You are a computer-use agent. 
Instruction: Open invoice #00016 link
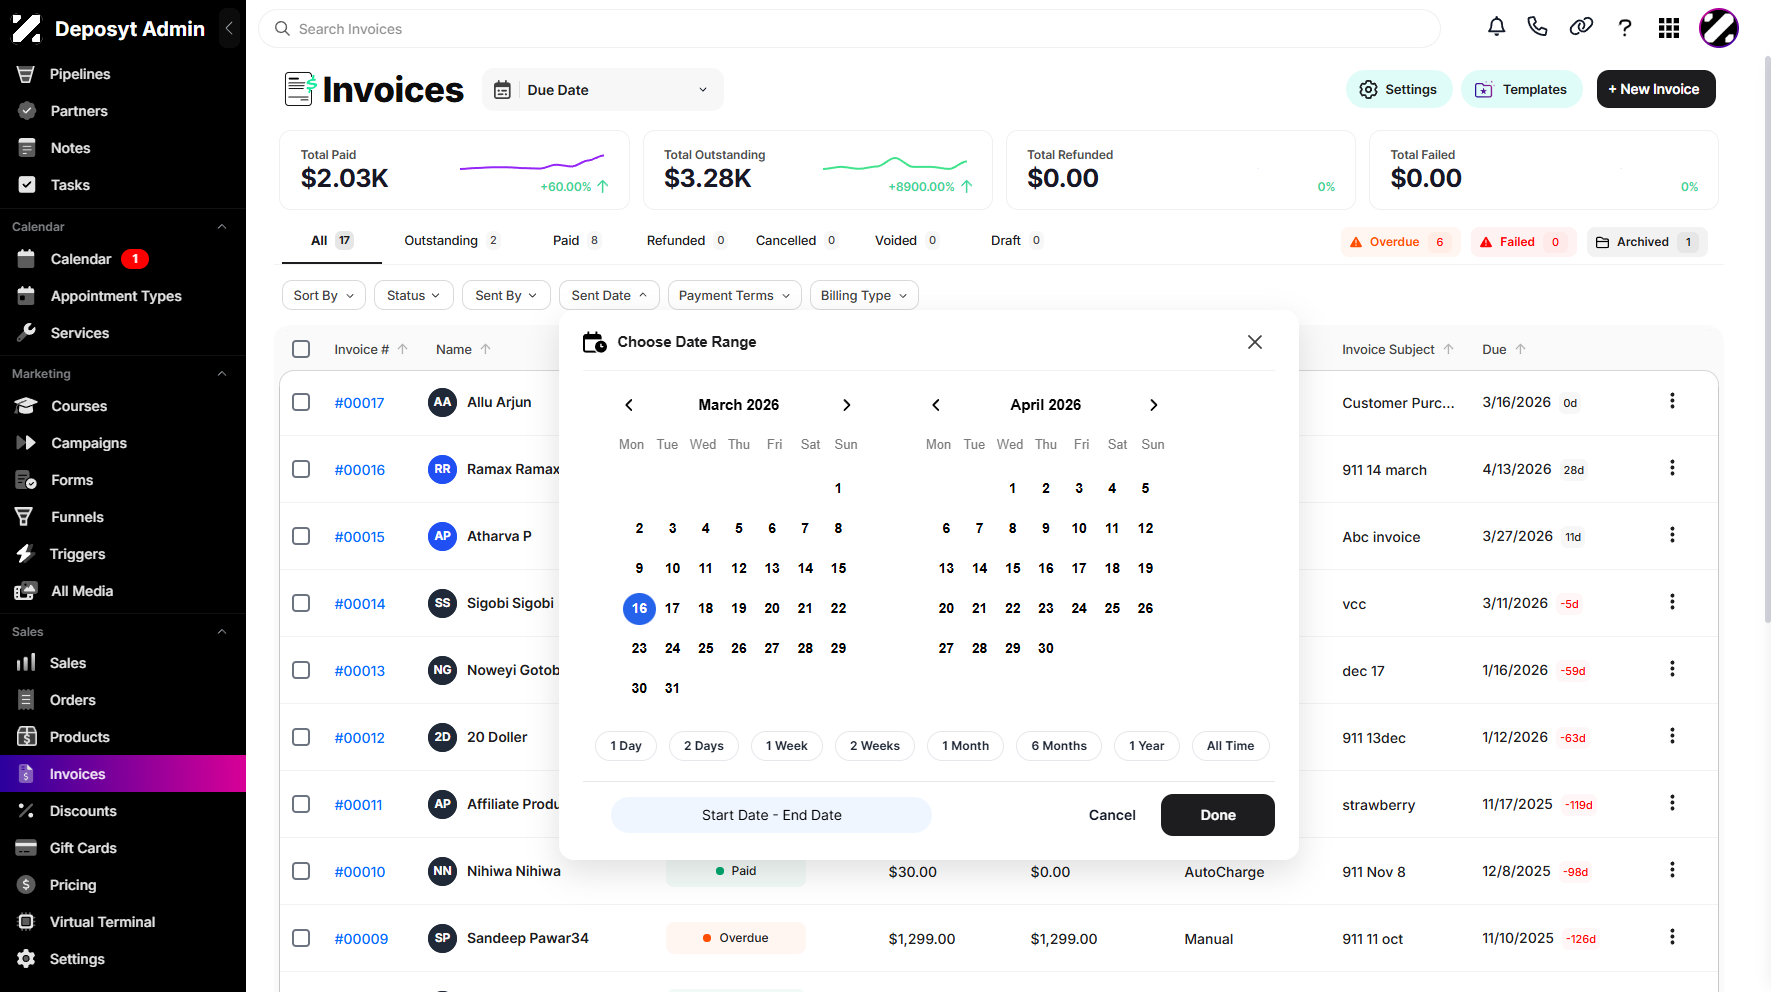(x=360, y=470)
